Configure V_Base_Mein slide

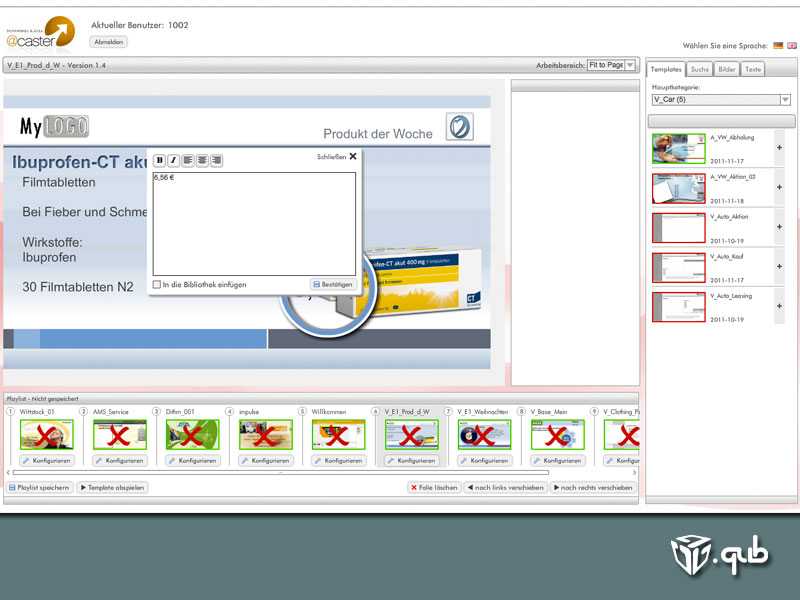[x=557, y=461]
